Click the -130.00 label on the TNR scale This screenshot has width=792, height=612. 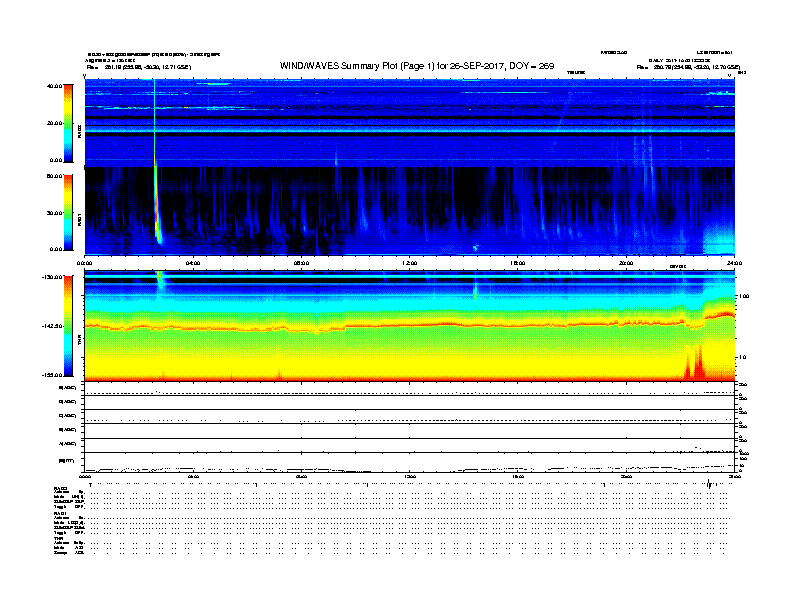click(x=53, y=277)
